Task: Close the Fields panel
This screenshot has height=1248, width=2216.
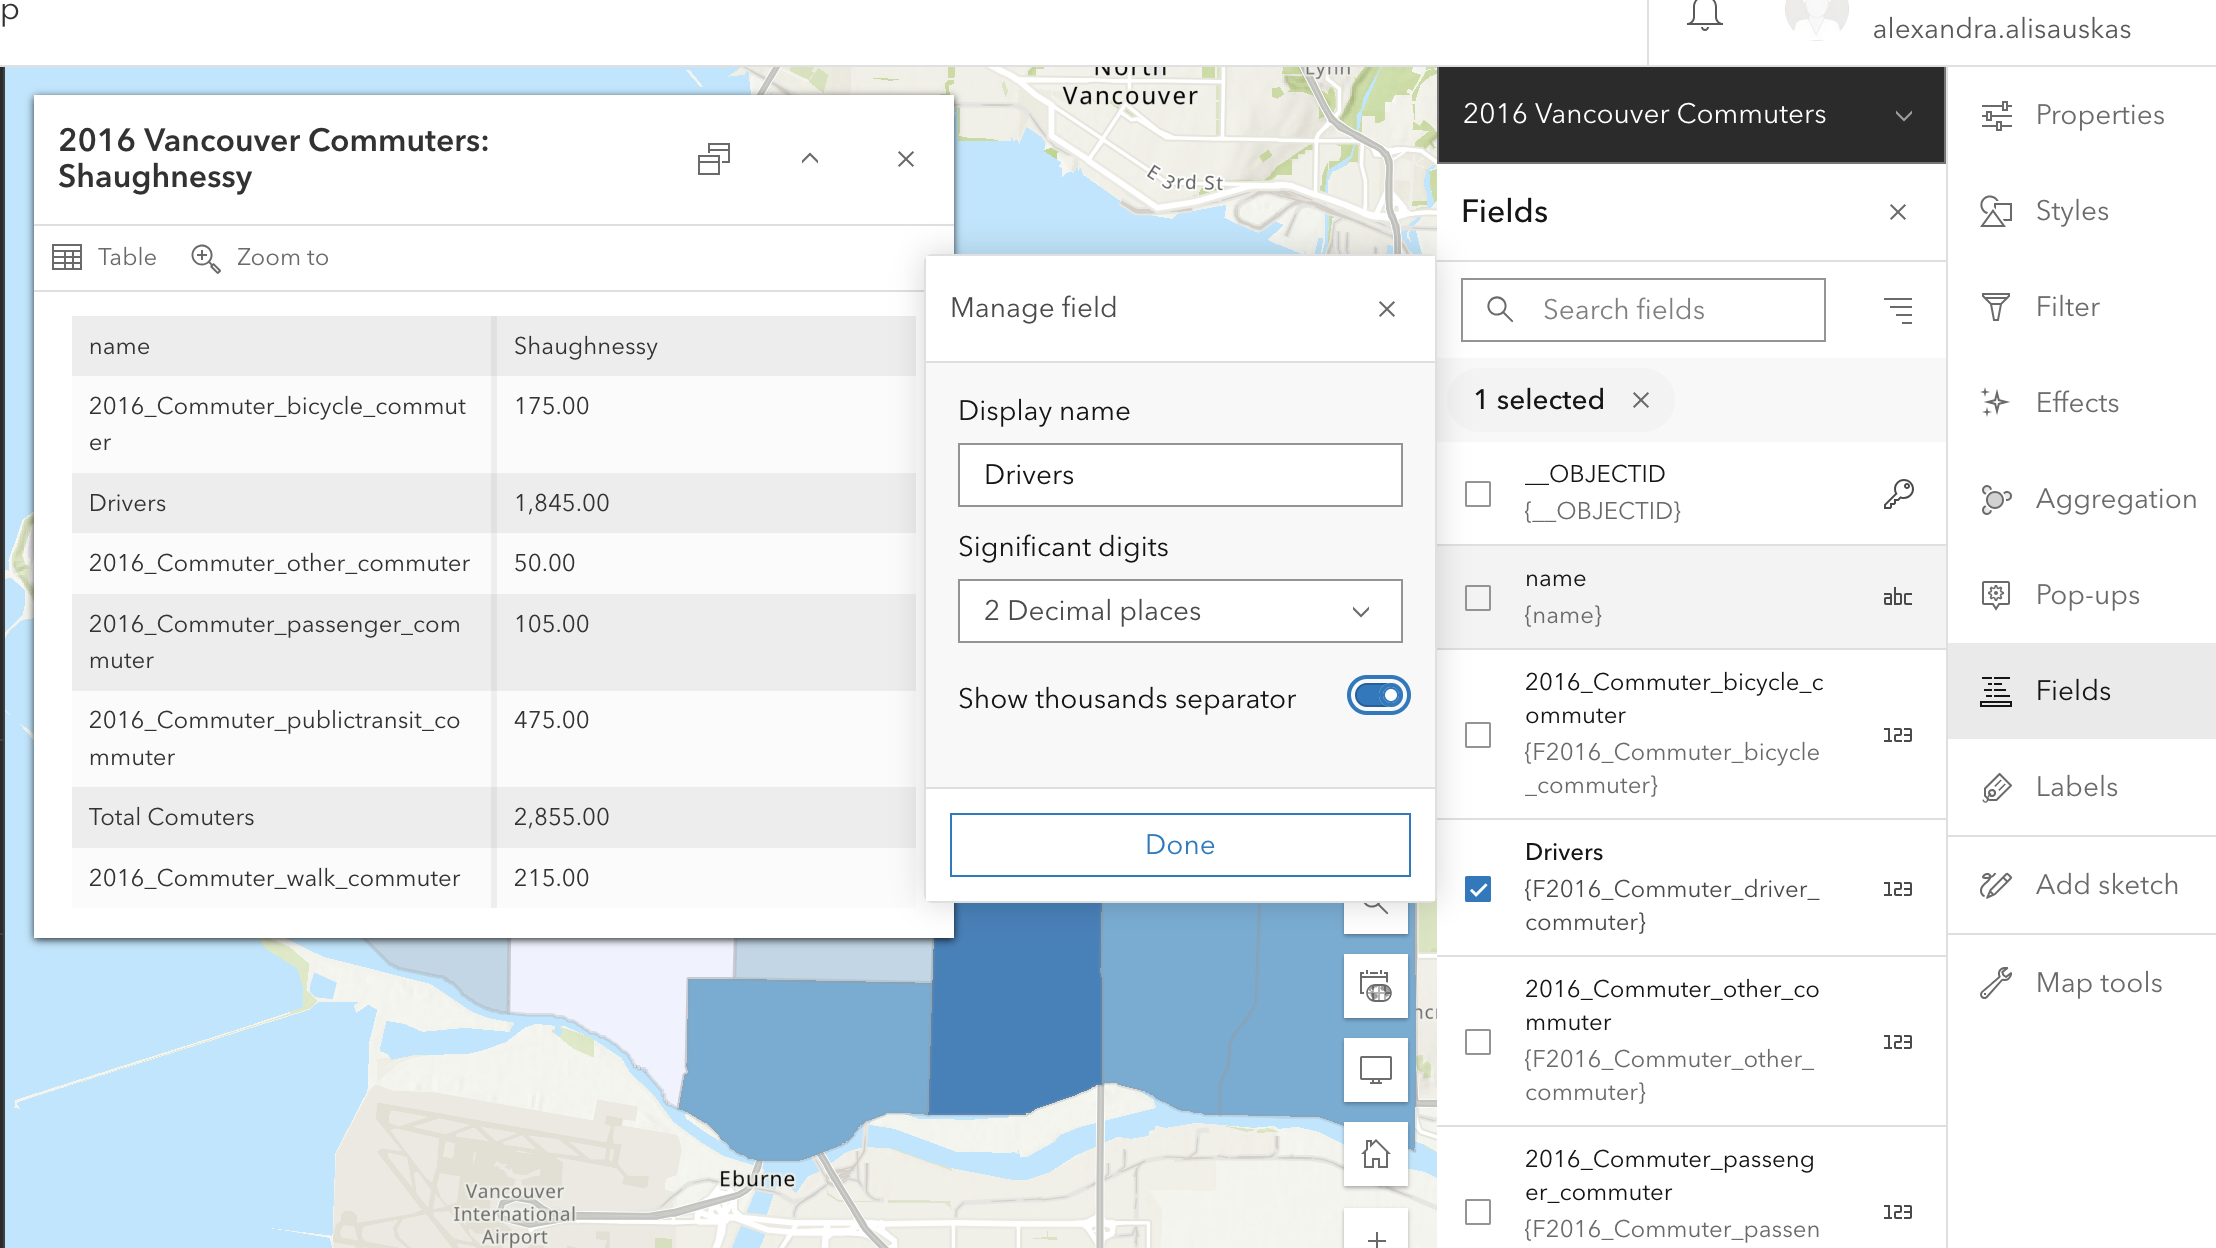Action: tap(1898, 212)
